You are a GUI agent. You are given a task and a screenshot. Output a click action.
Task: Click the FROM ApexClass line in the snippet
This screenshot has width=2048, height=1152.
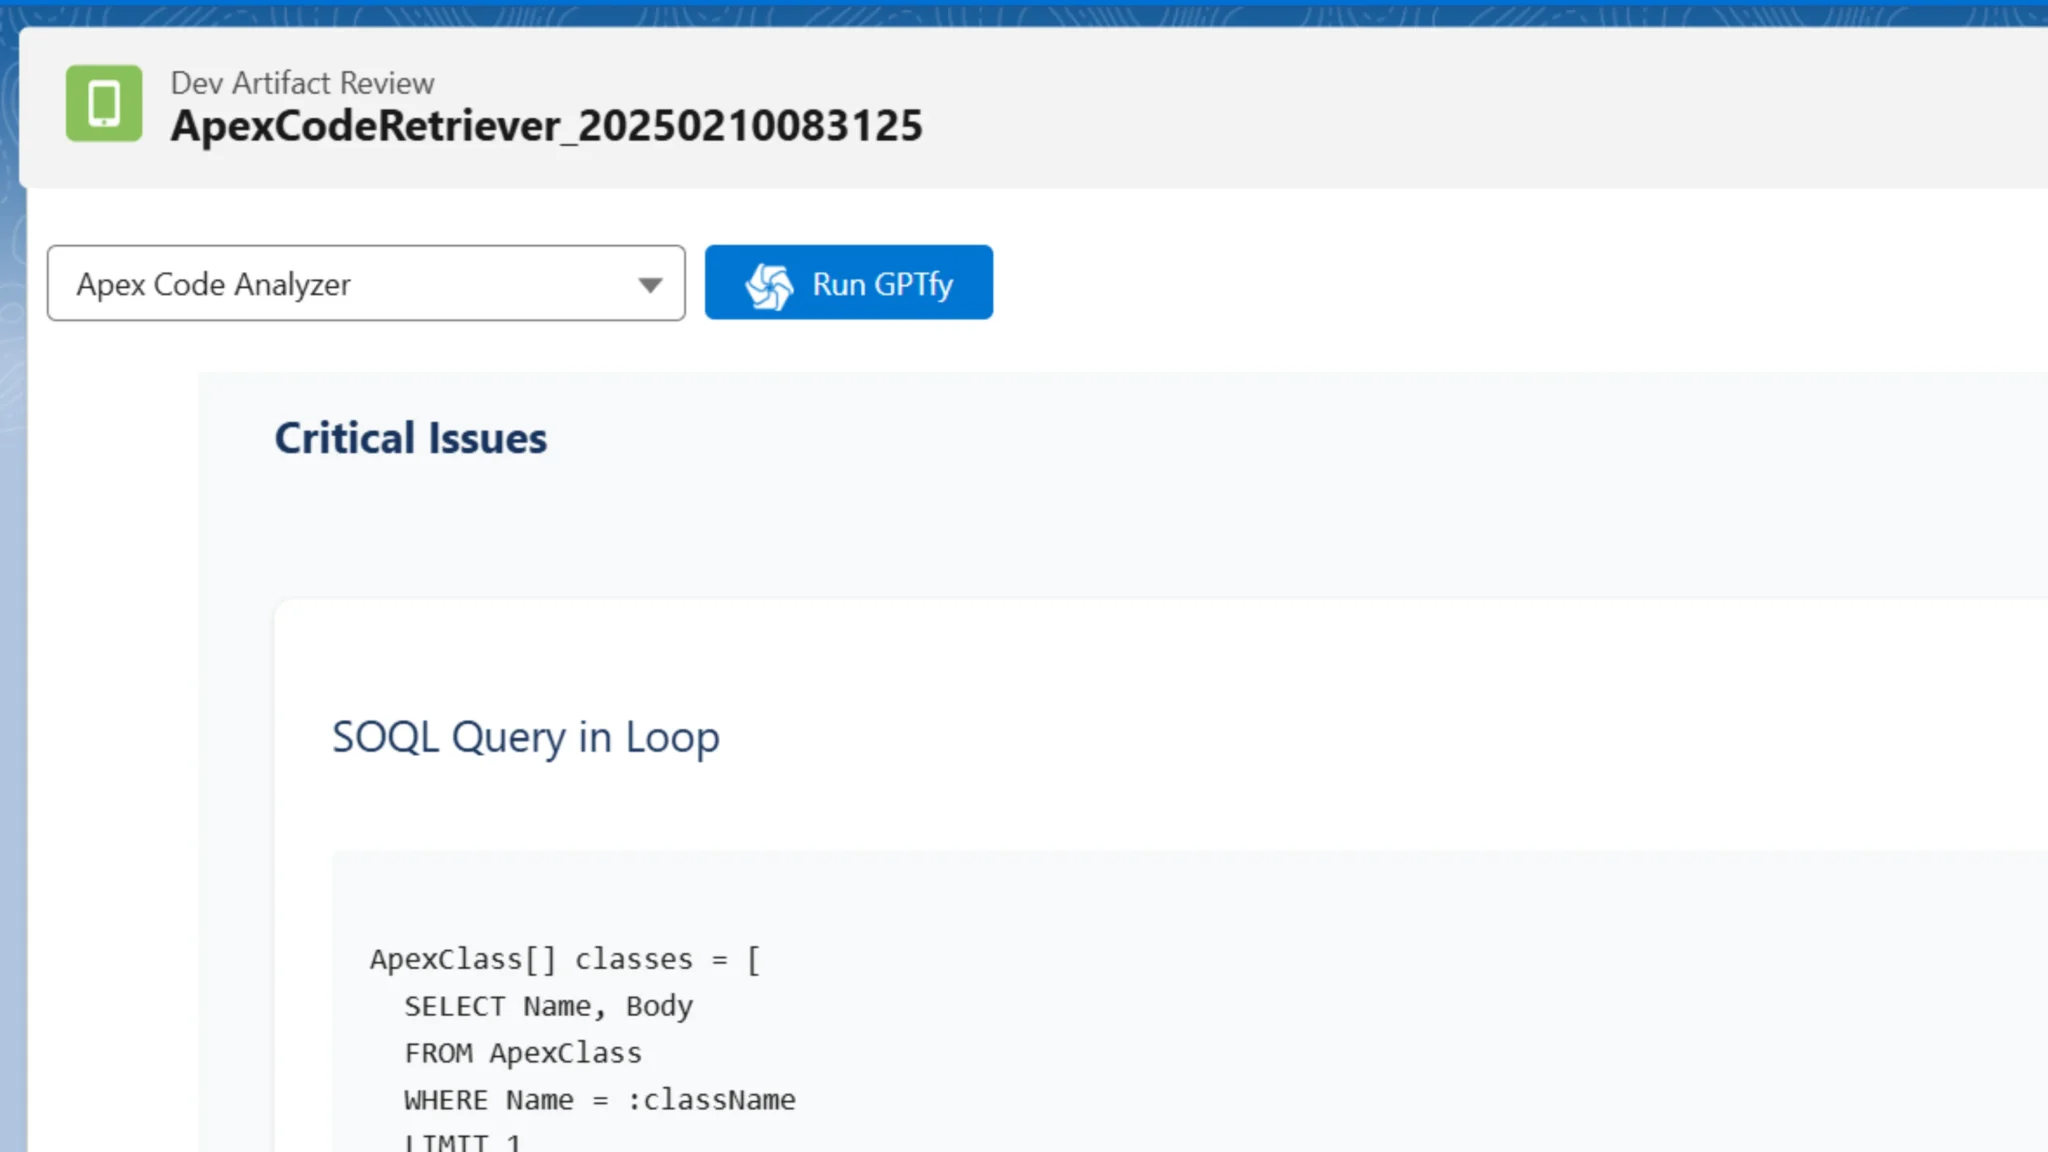(522, 1052)
